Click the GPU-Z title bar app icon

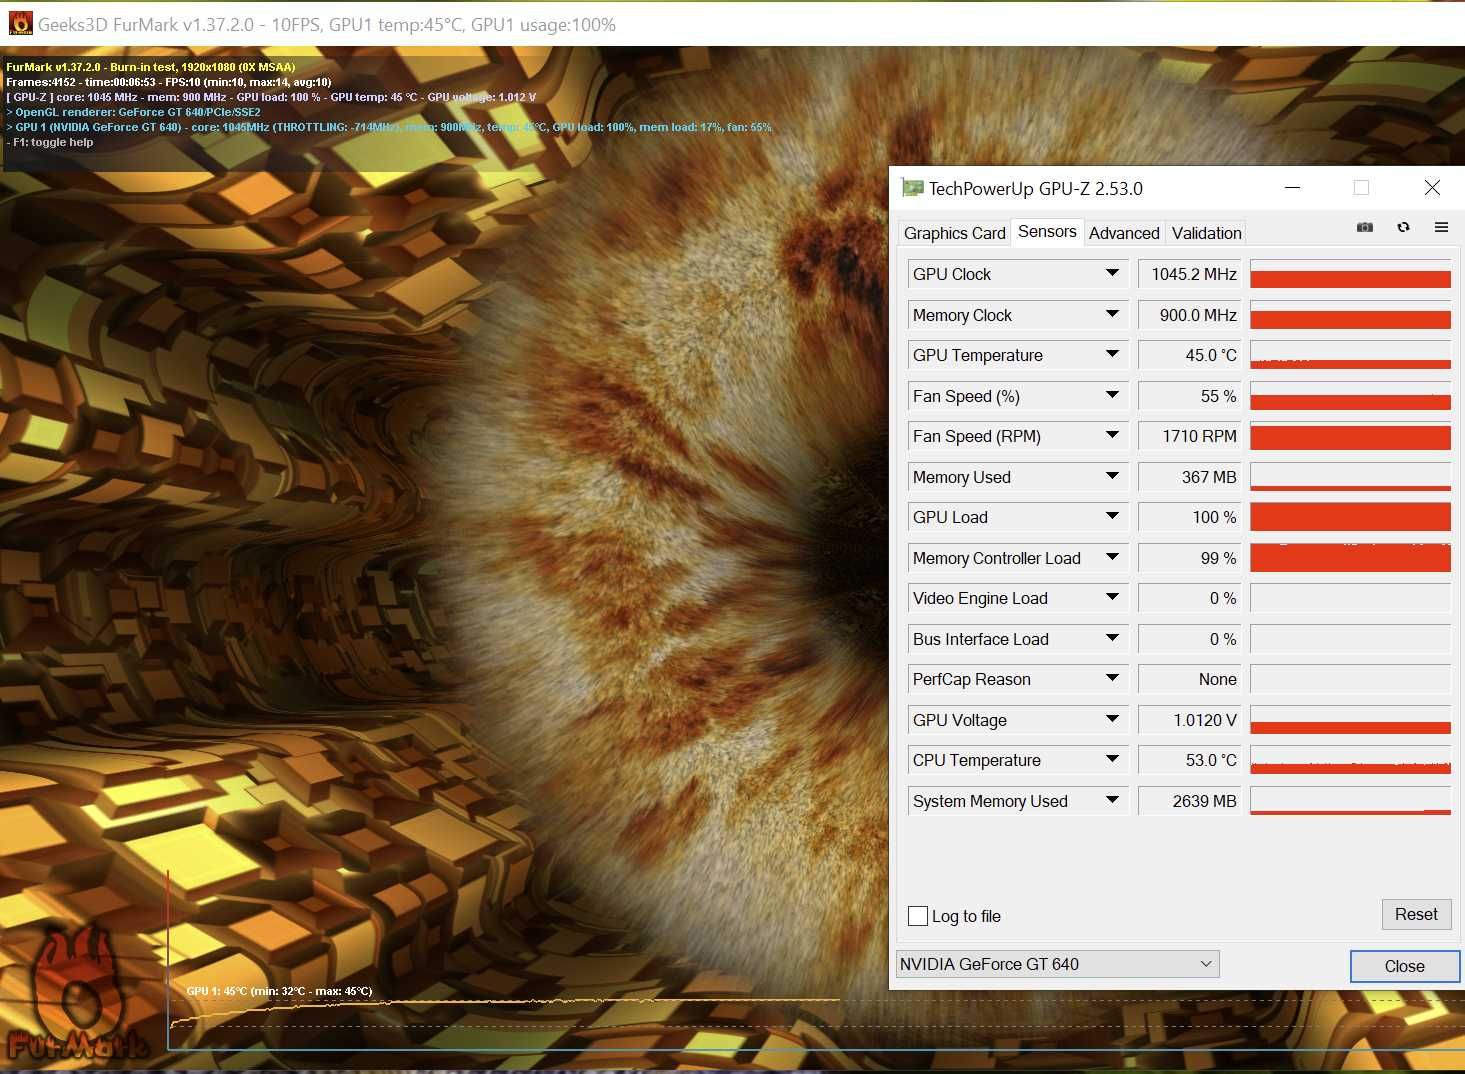click(912, 188)
